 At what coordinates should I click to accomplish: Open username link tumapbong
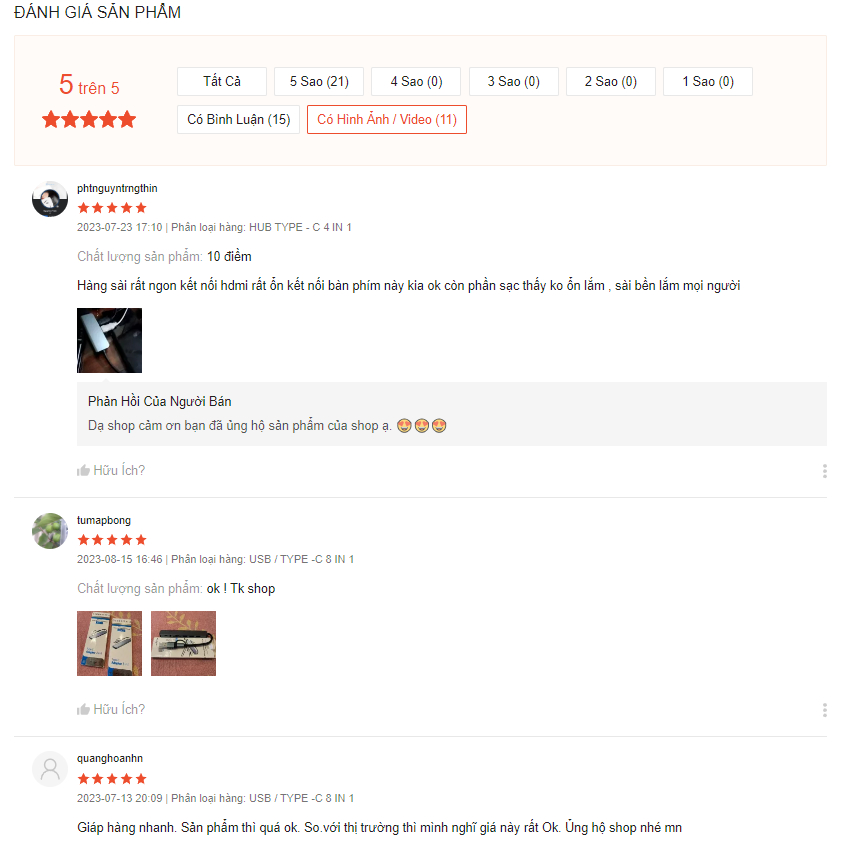click(104, 520)
